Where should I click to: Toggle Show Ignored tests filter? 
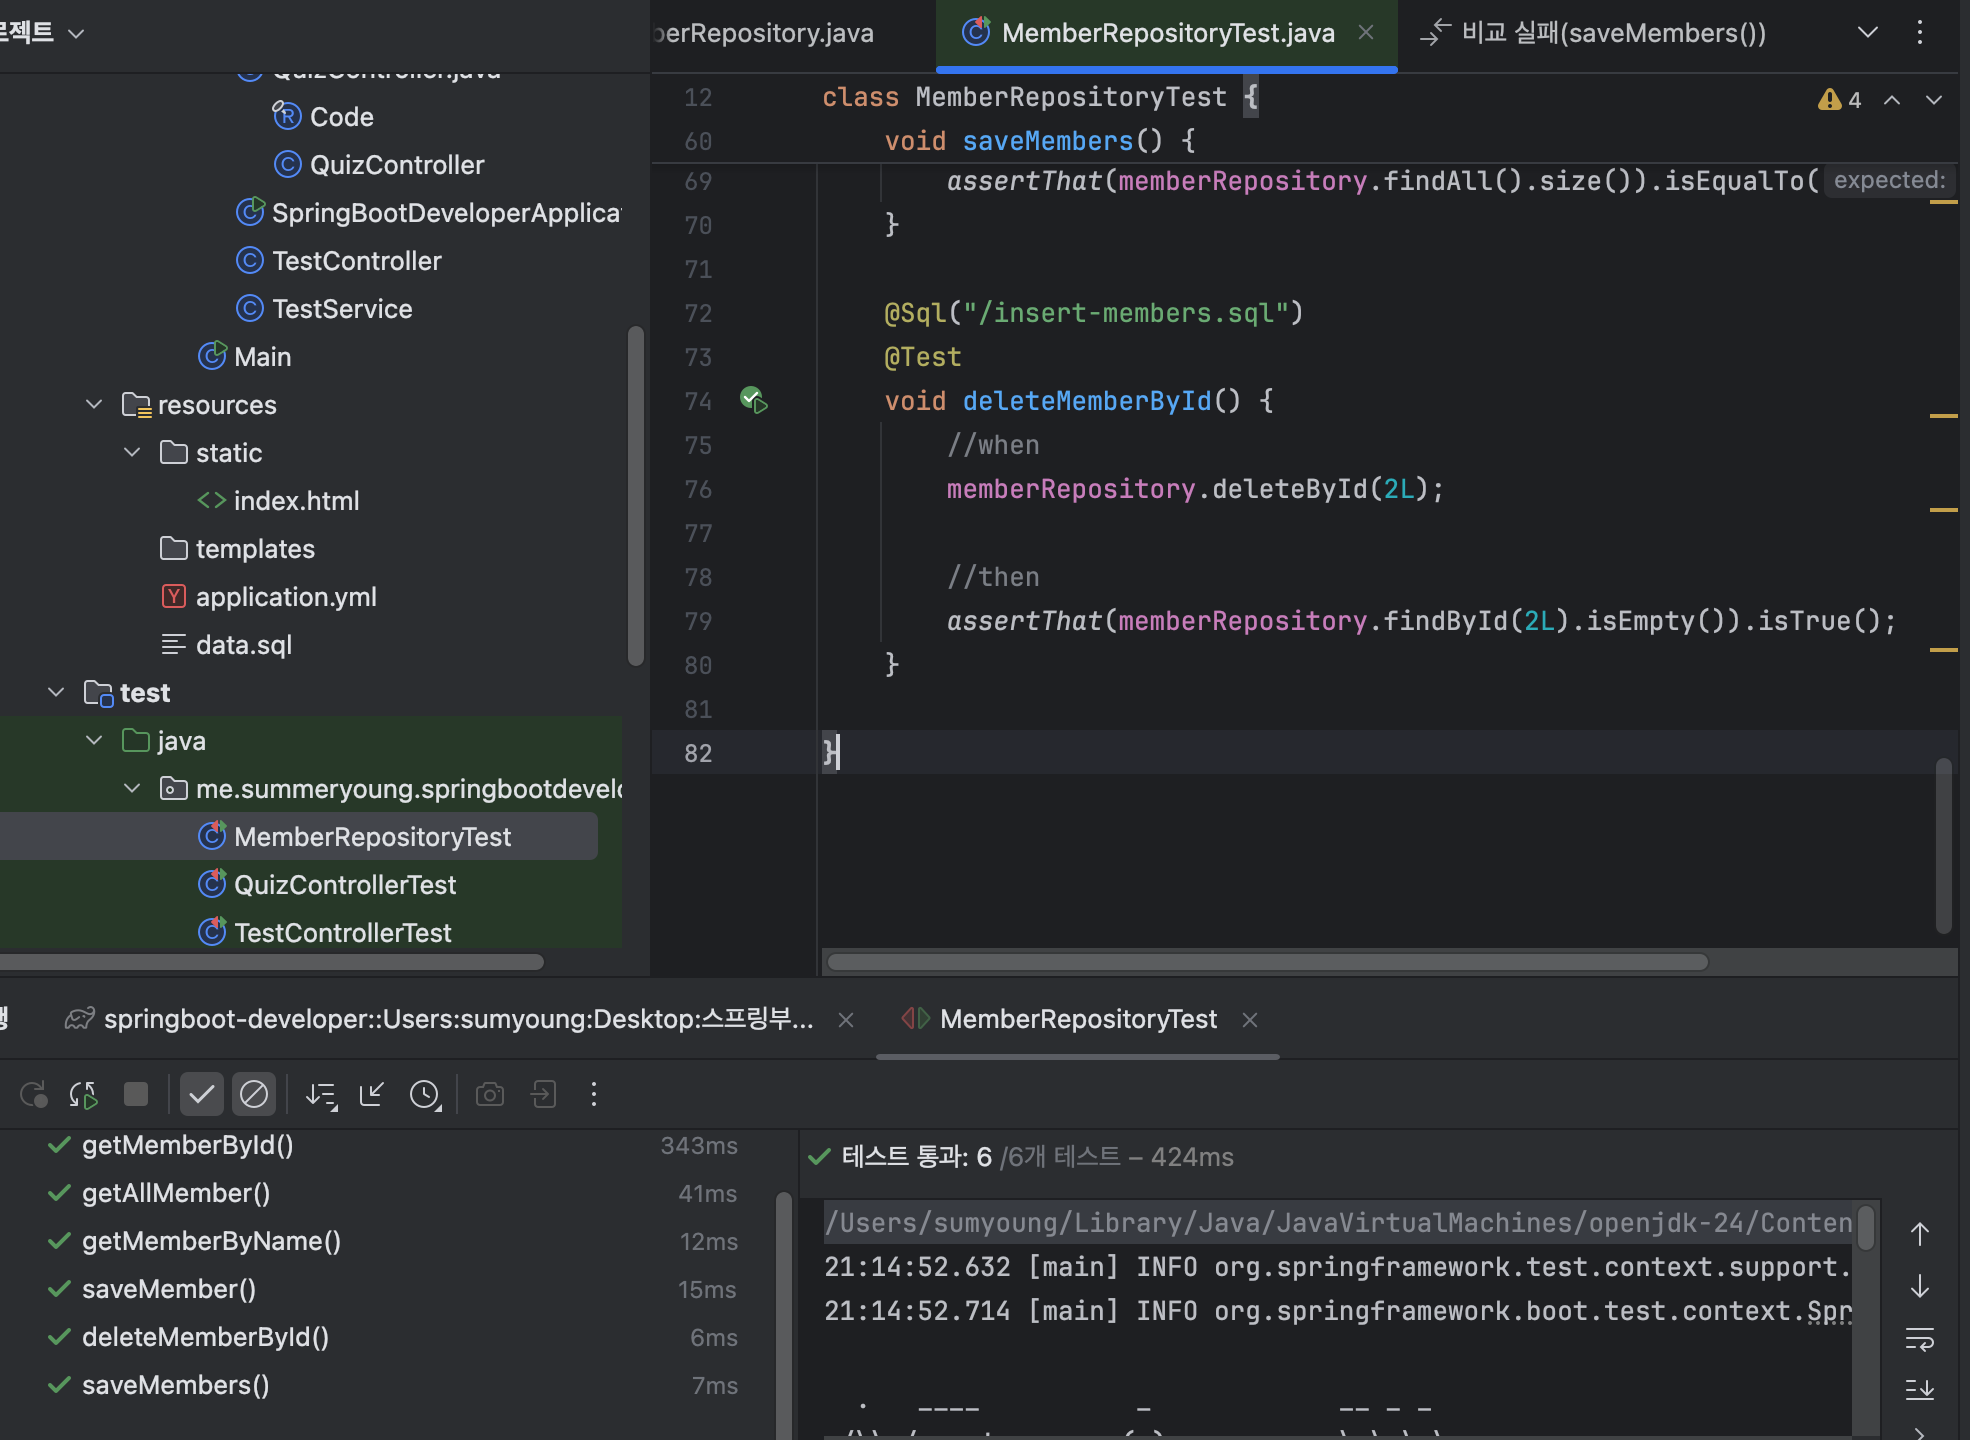coord(254,1095)
